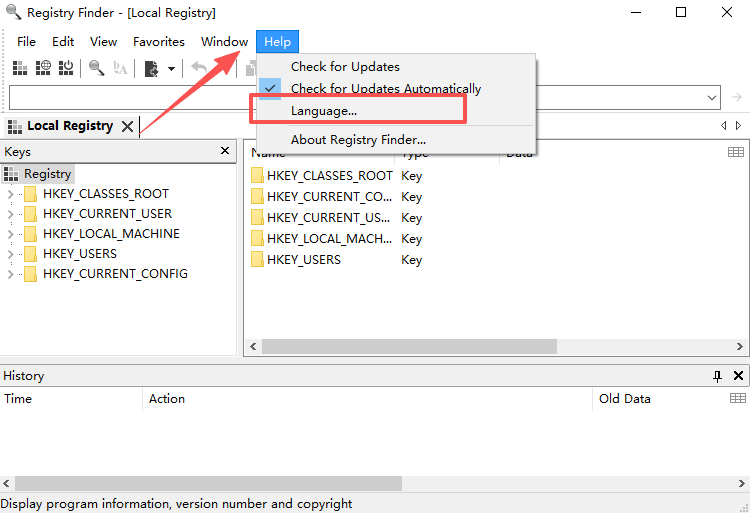Click the list pane horizontal scrollbar thumb

[409, 347]
